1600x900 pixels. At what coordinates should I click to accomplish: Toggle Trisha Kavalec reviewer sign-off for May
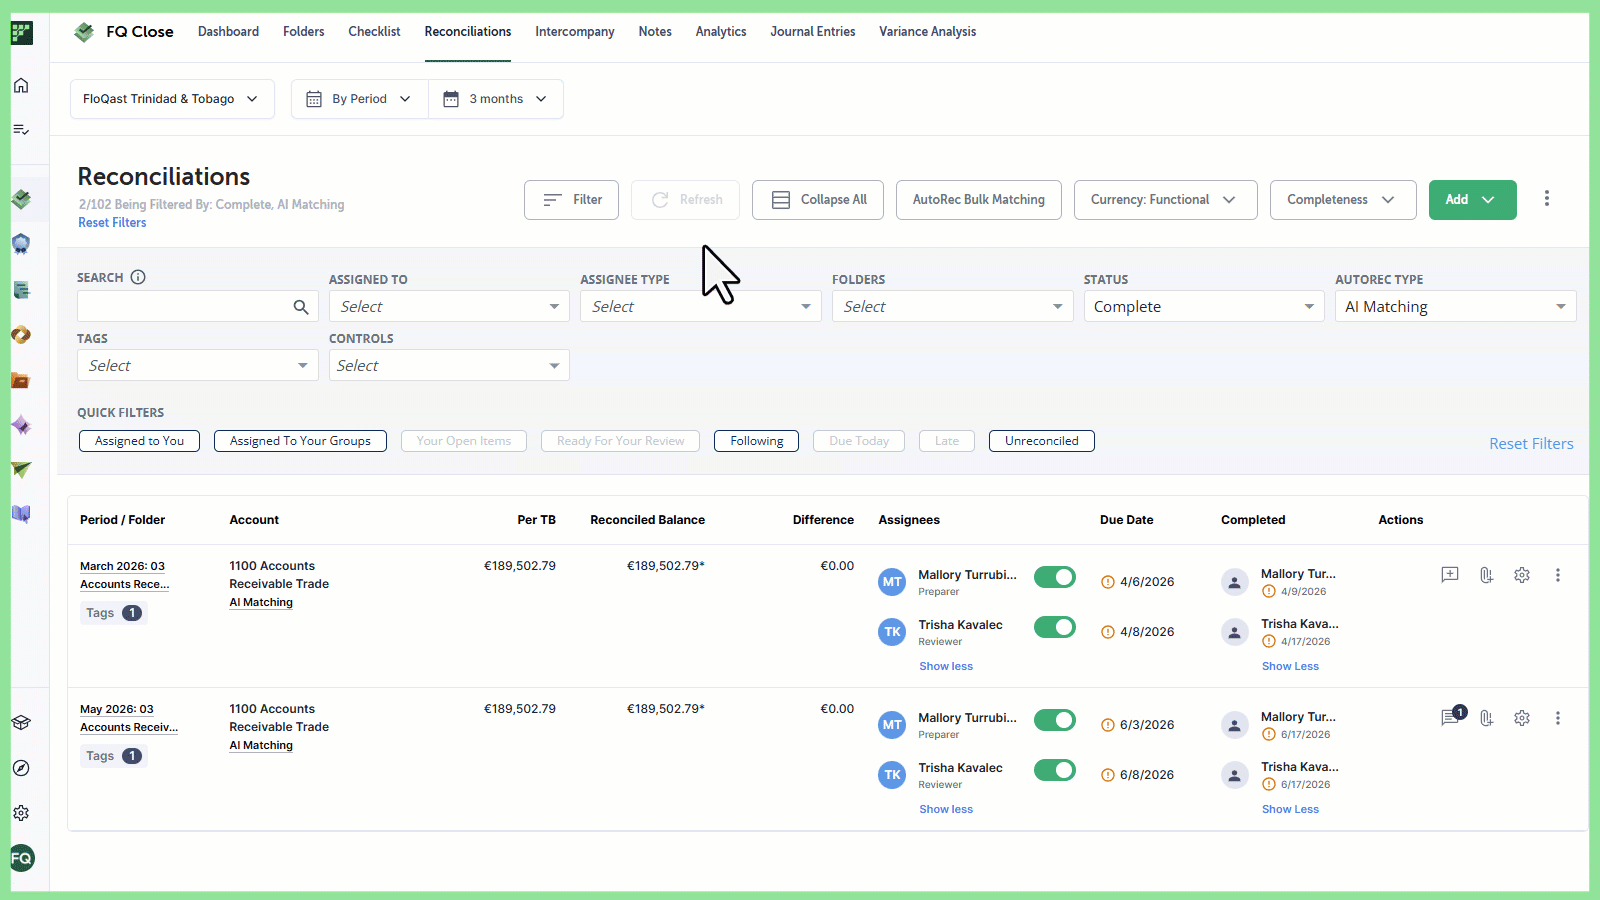[x=1055, y=770]
